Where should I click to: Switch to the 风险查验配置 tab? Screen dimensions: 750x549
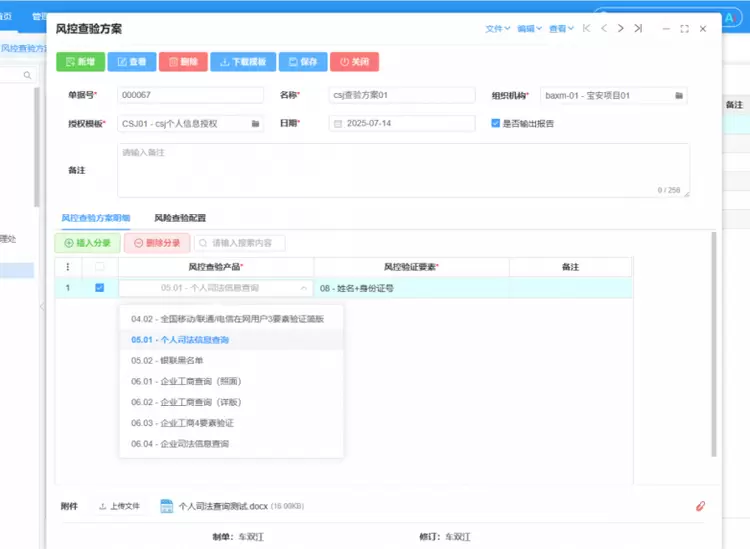(180, 217)
